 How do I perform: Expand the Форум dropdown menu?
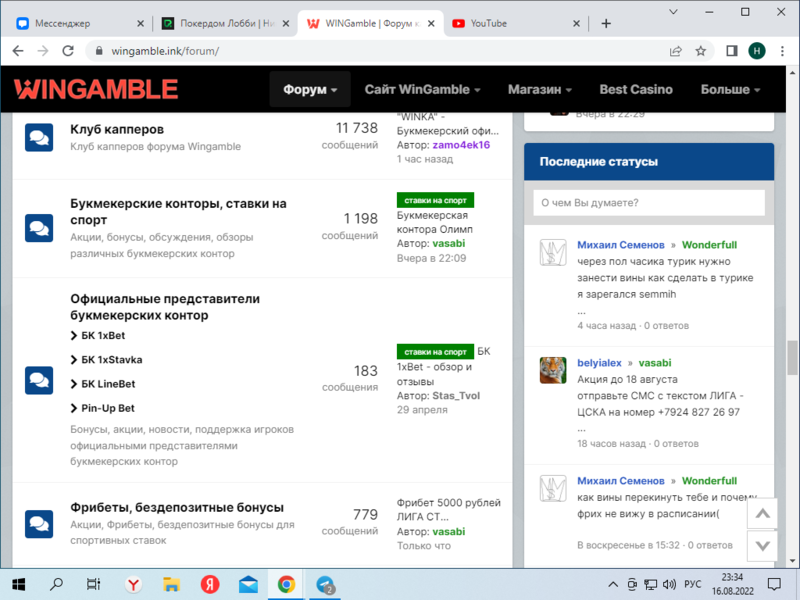(x=310, y=90)
